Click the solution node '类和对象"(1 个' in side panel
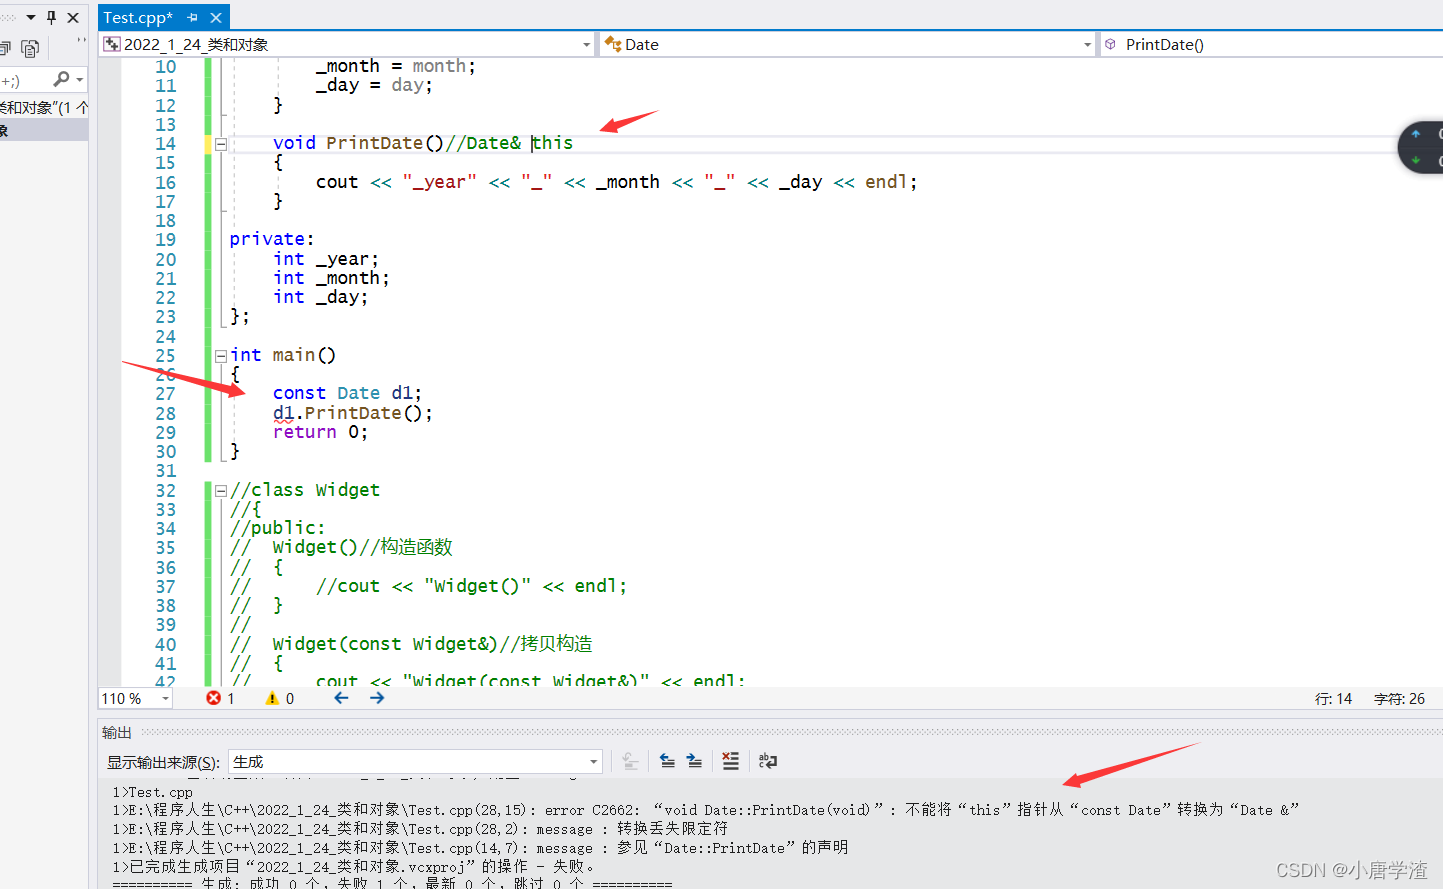The height and width of the screenshot is (889, 1443). point(44,107)
